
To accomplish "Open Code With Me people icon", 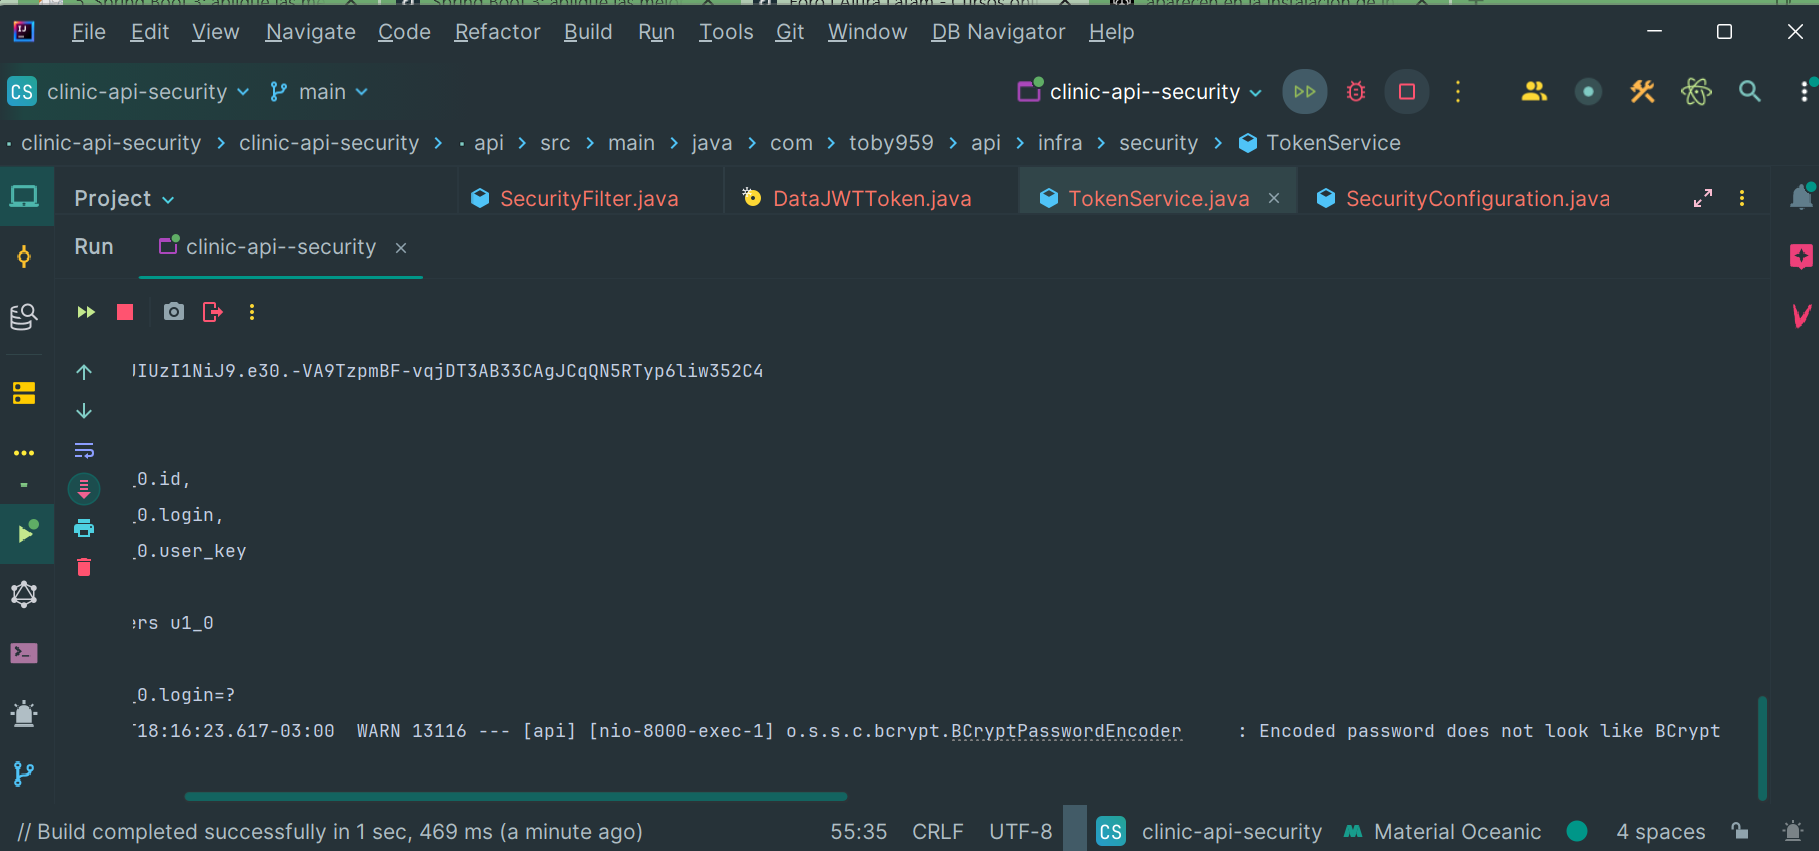I will click(1534, 92).
